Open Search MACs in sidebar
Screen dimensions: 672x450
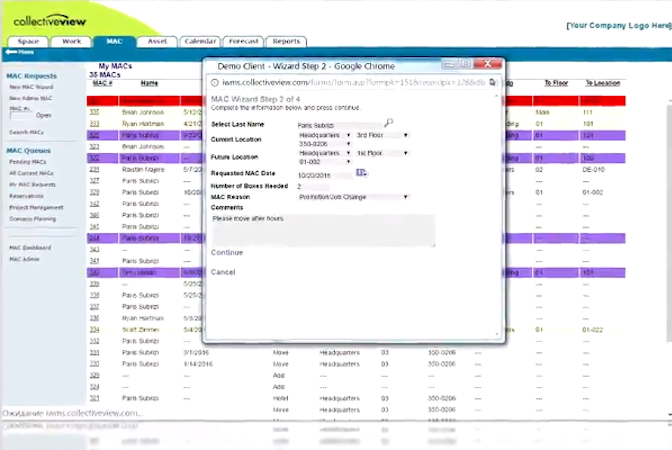[27, 132]
